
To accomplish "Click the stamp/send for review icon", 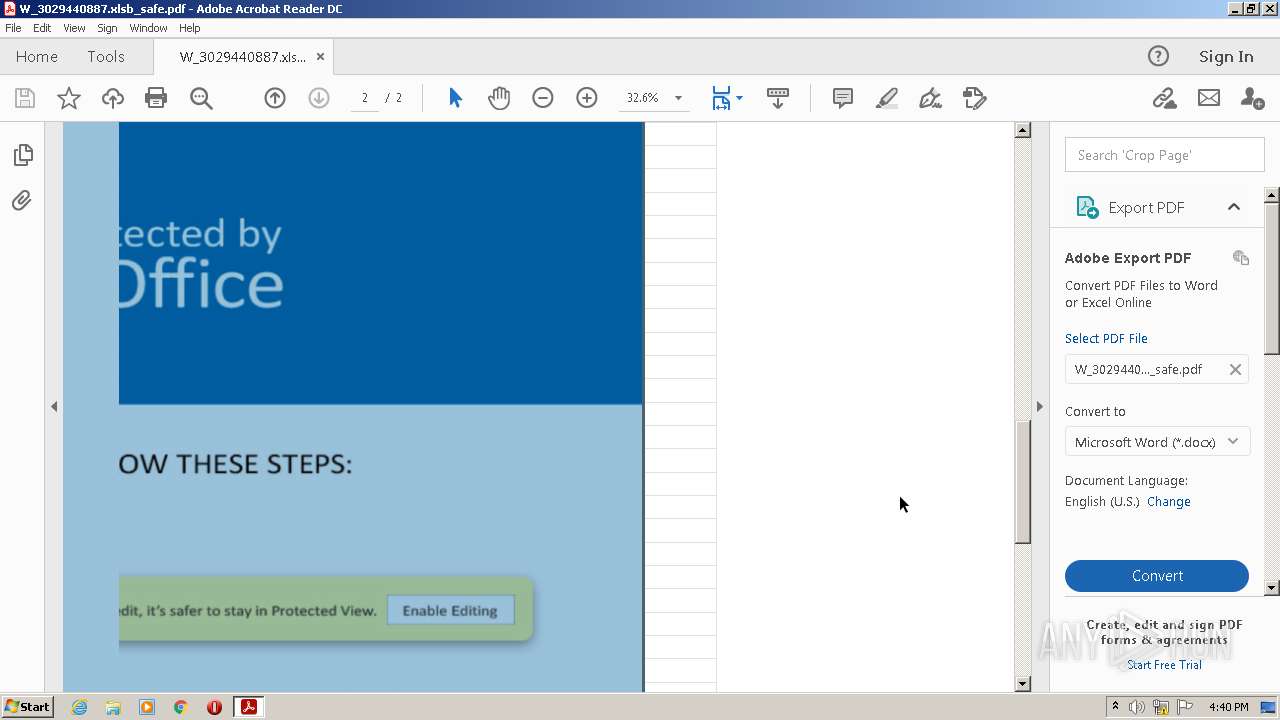I will coord(975,98).
